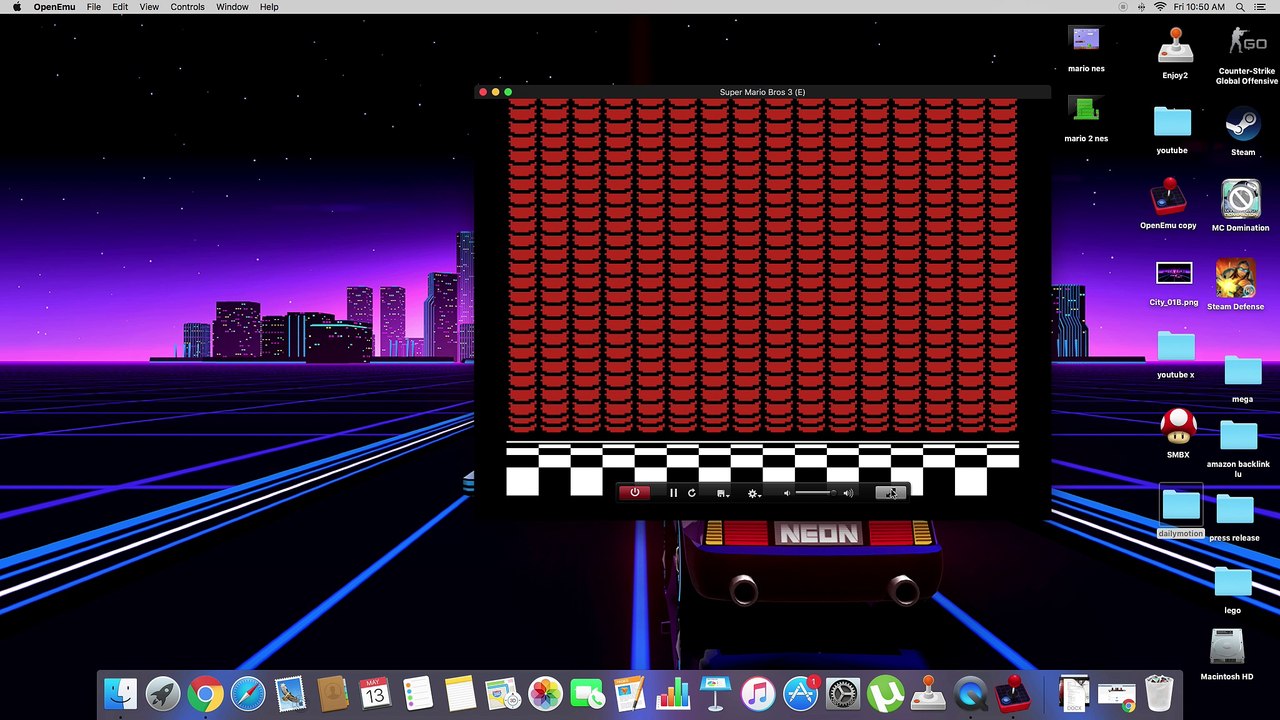Click the Wi-Fi status icon
This screenshot has width=1280, height=720.
1160,7
